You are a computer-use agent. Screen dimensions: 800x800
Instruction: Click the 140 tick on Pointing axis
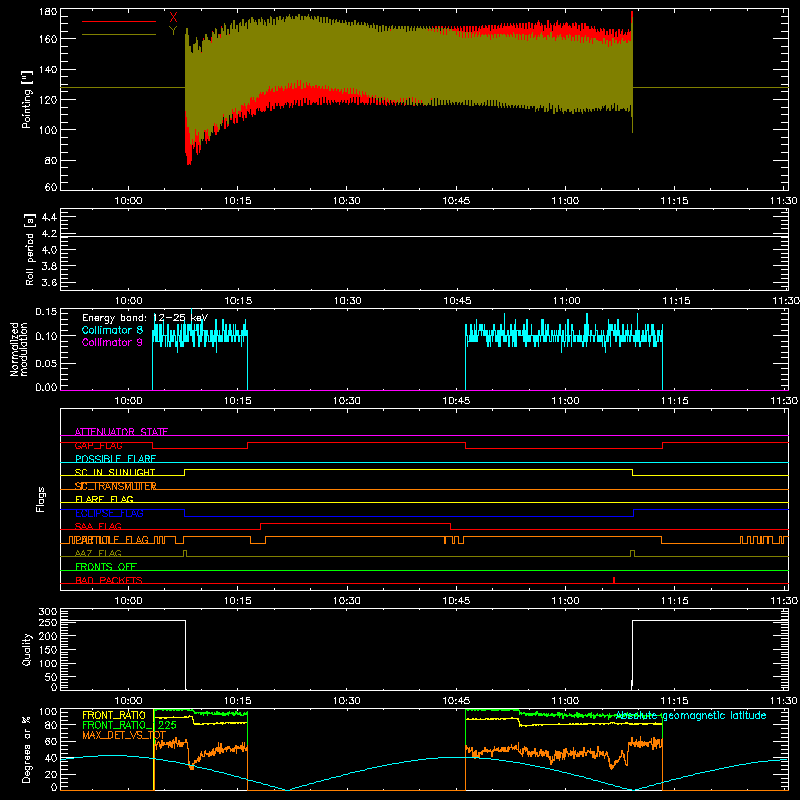click(x=48, y=70)
